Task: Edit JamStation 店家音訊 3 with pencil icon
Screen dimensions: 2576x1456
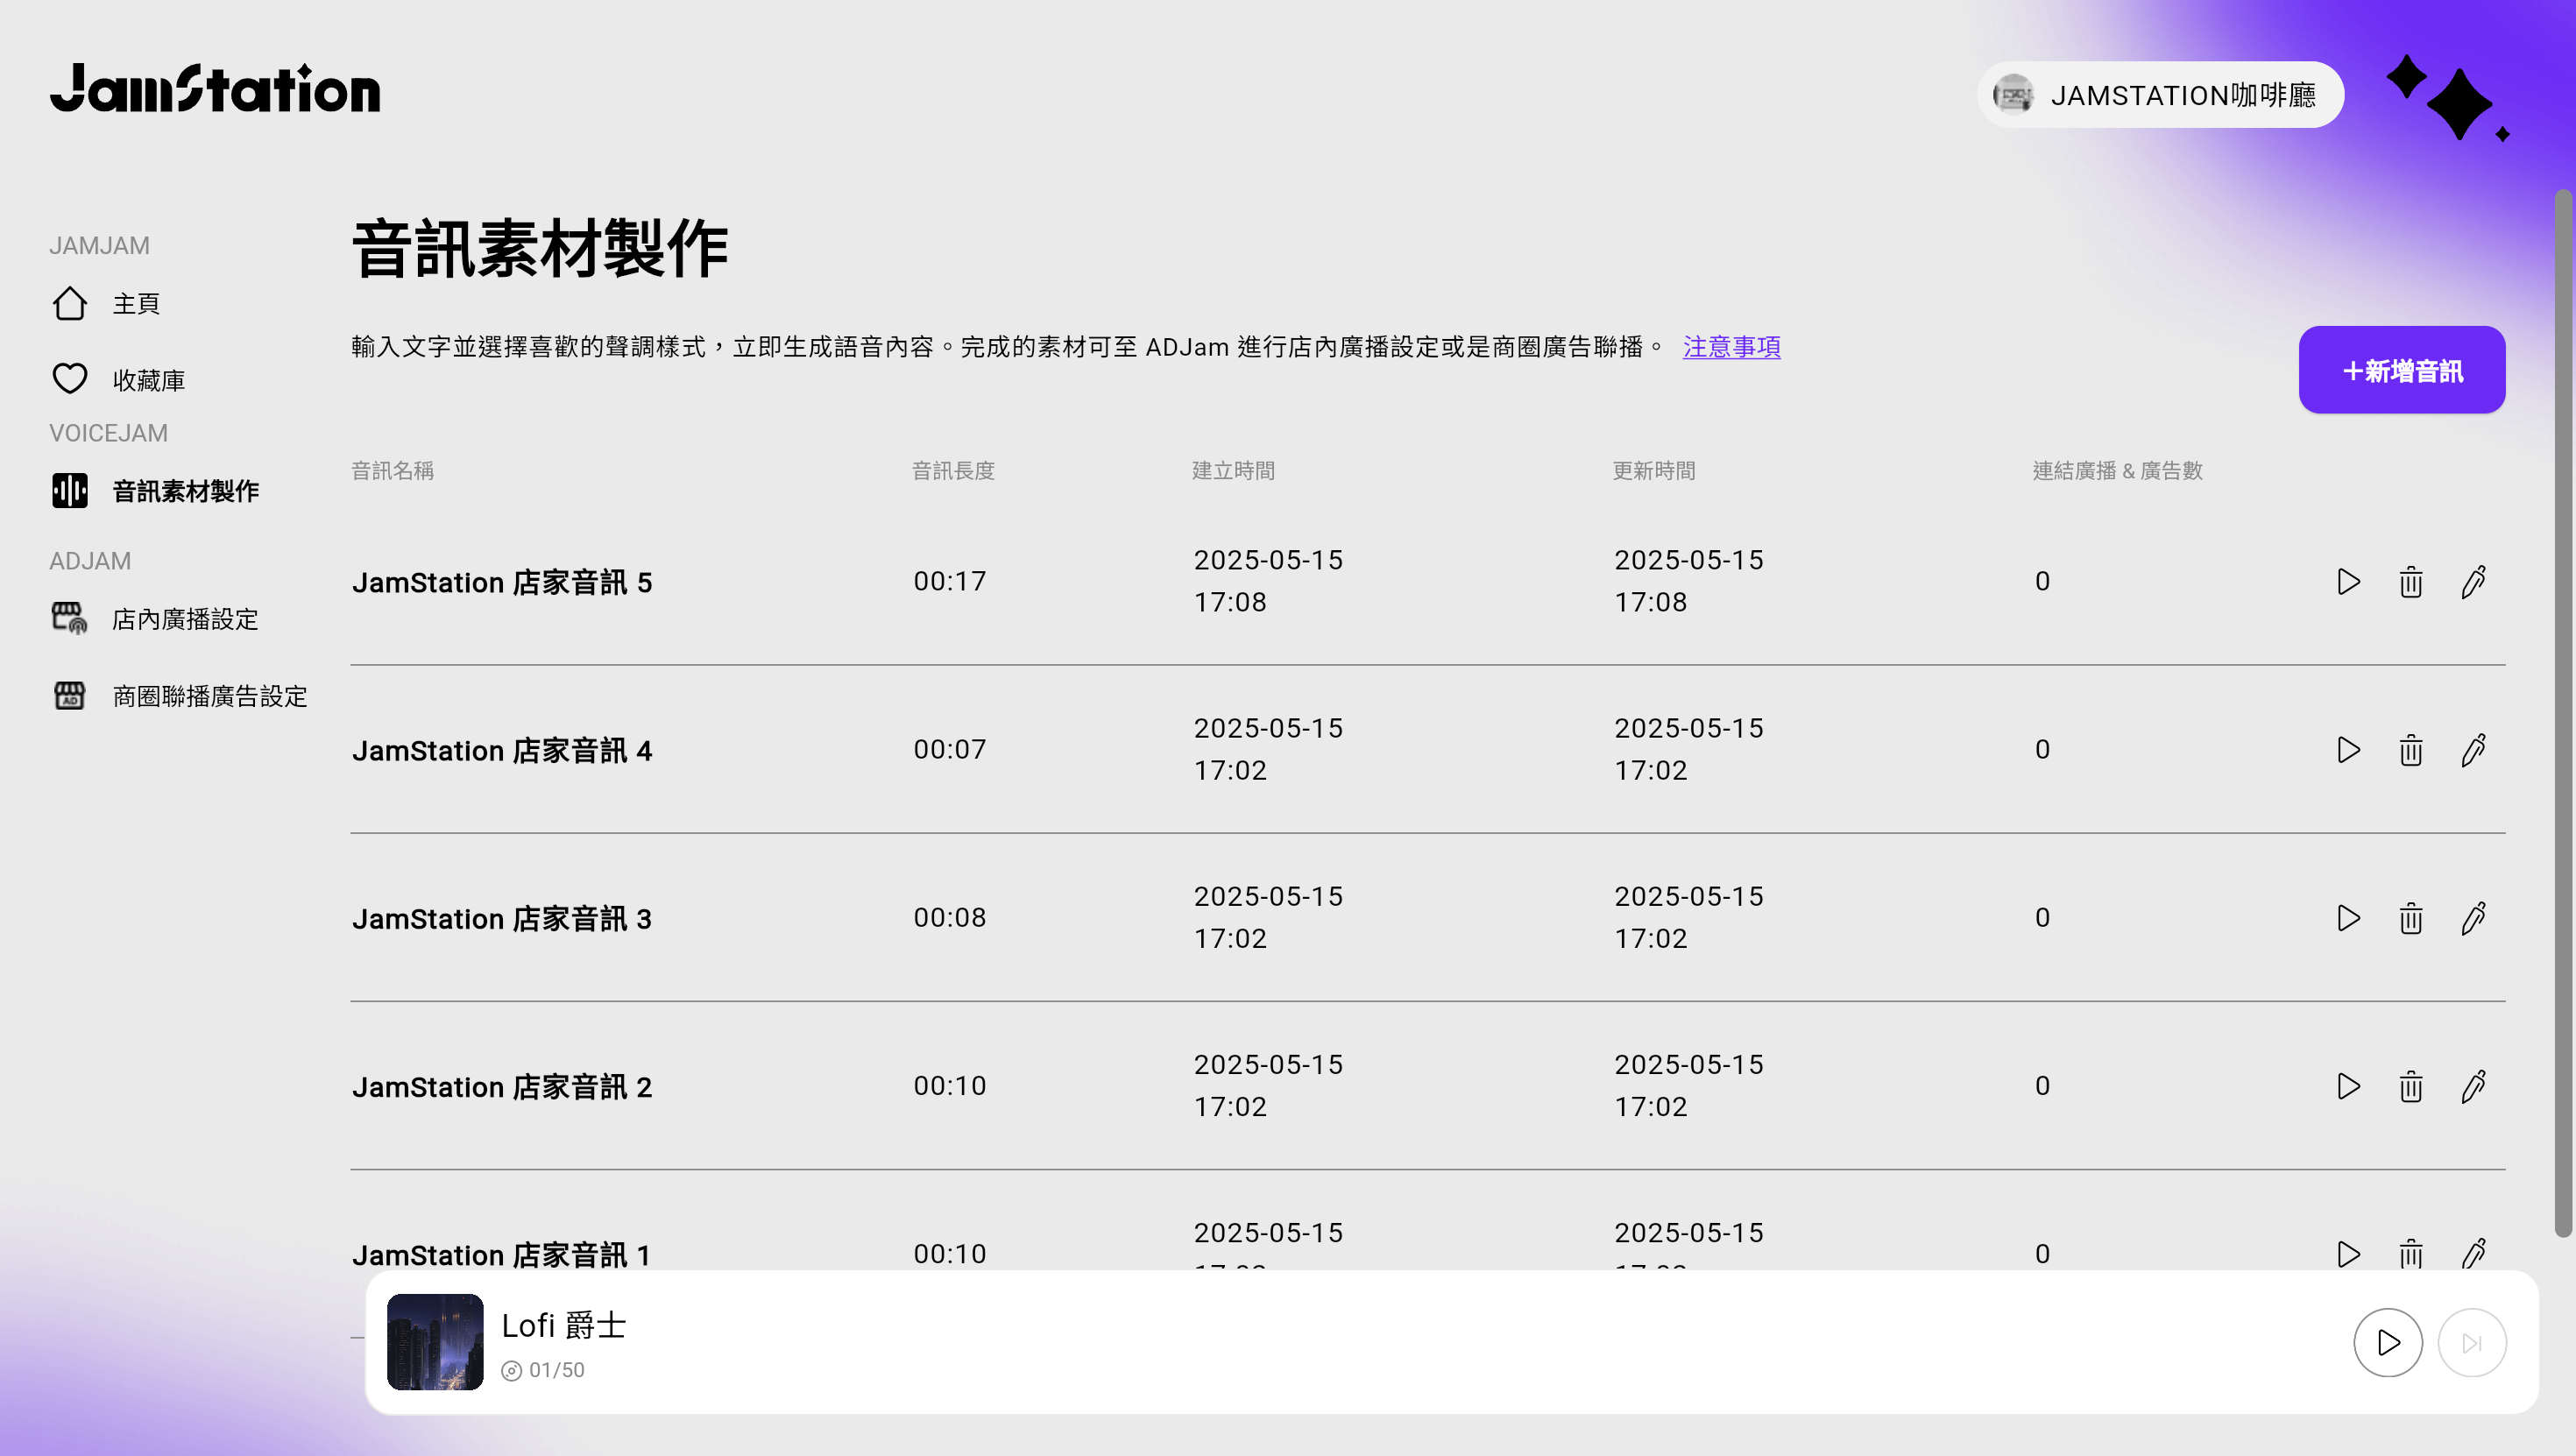Action: [x=2474, y=918]
